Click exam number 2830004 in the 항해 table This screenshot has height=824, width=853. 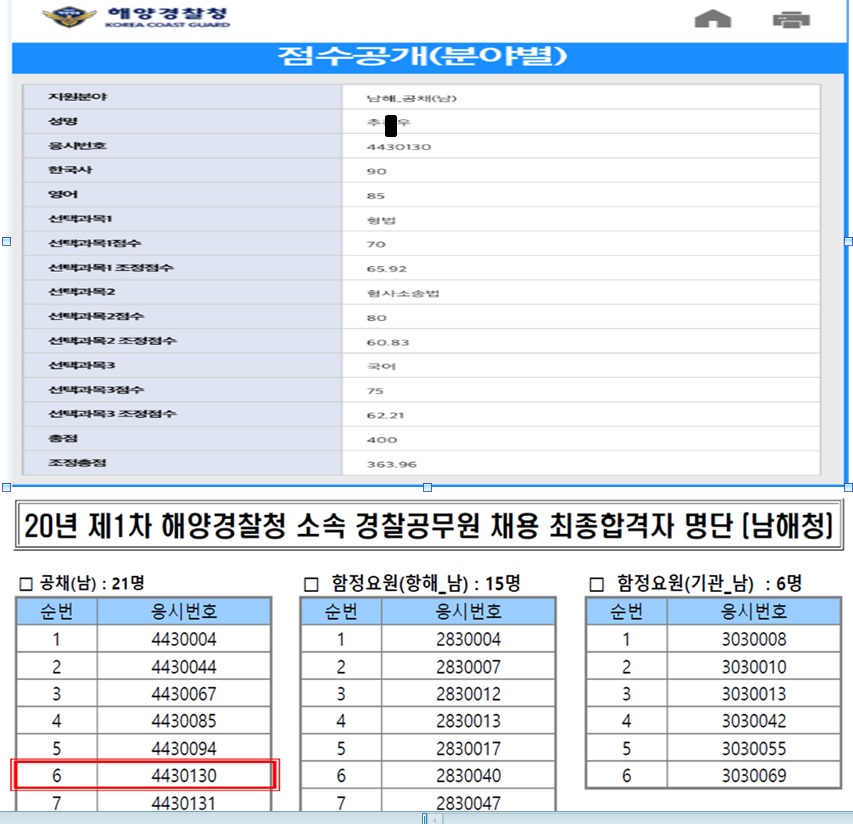468,640
